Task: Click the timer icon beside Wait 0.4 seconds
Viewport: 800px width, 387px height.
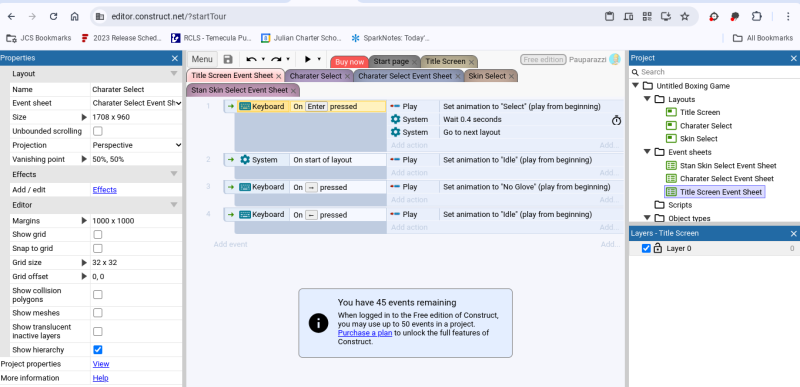Action: tap(616, 120)
